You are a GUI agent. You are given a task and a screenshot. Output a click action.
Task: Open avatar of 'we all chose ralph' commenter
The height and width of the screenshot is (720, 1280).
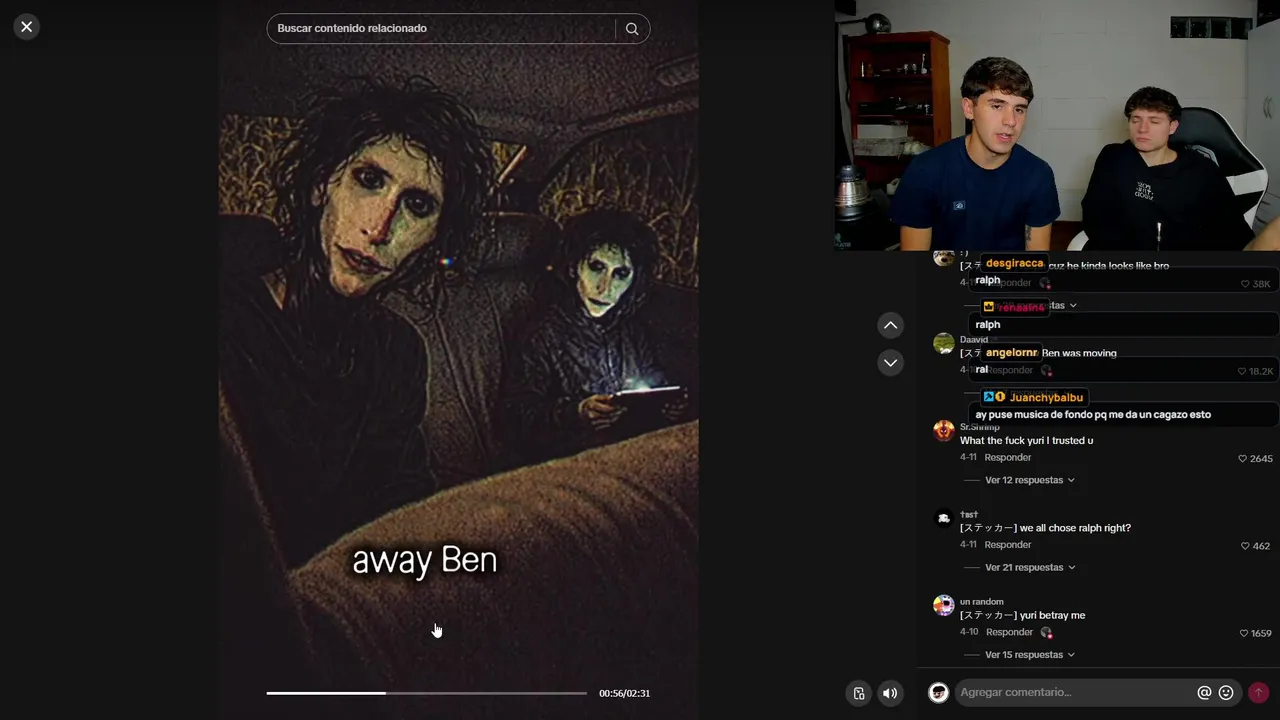pos(944,518)
